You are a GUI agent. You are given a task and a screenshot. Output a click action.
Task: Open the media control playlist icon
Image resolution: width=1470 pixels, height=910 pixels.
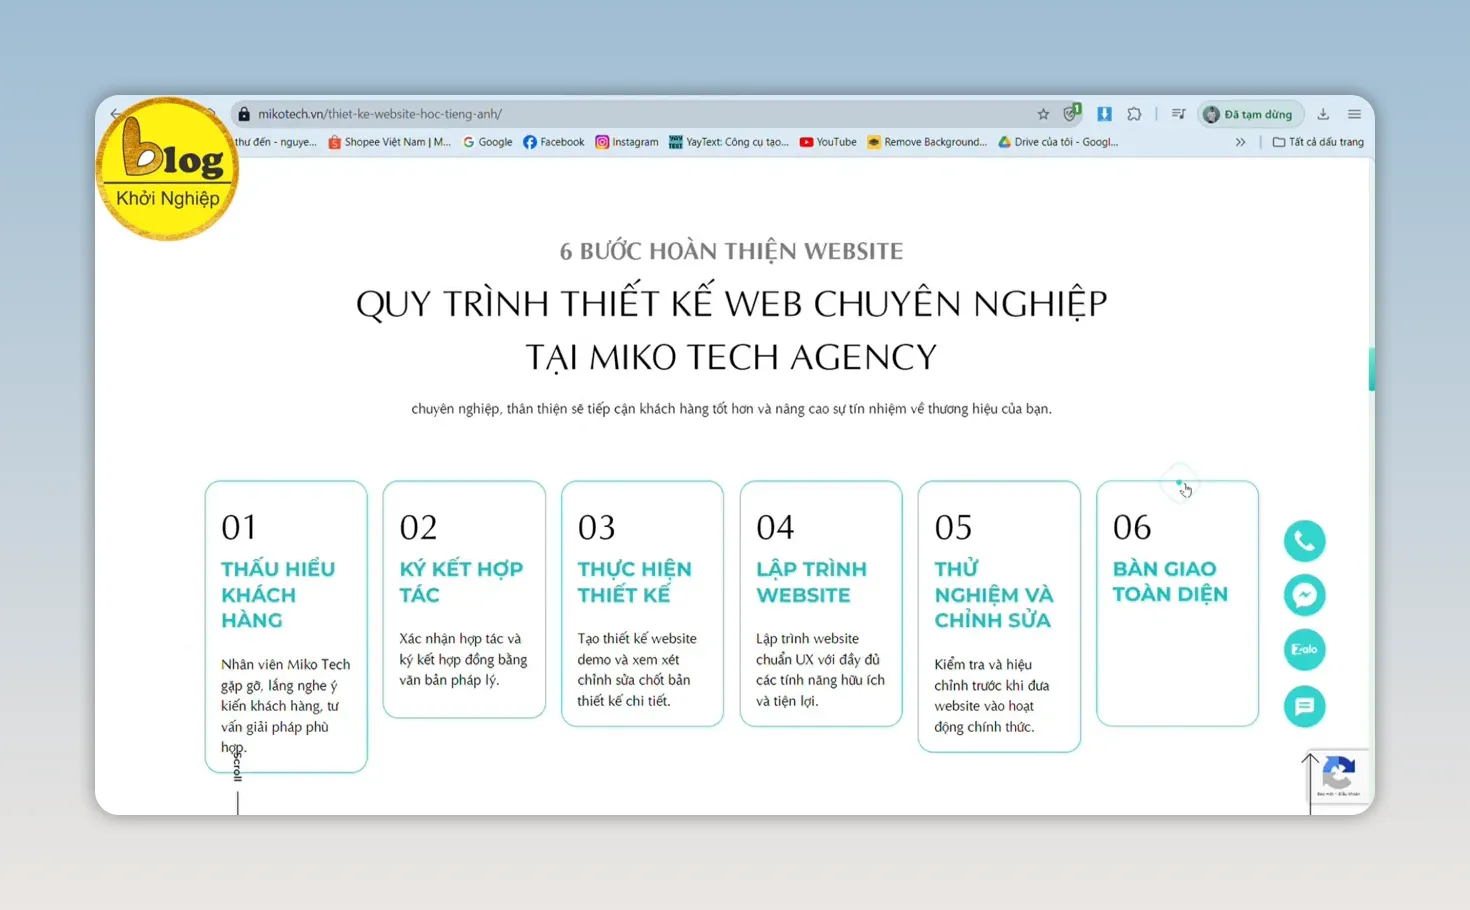tap(1178, 114)
